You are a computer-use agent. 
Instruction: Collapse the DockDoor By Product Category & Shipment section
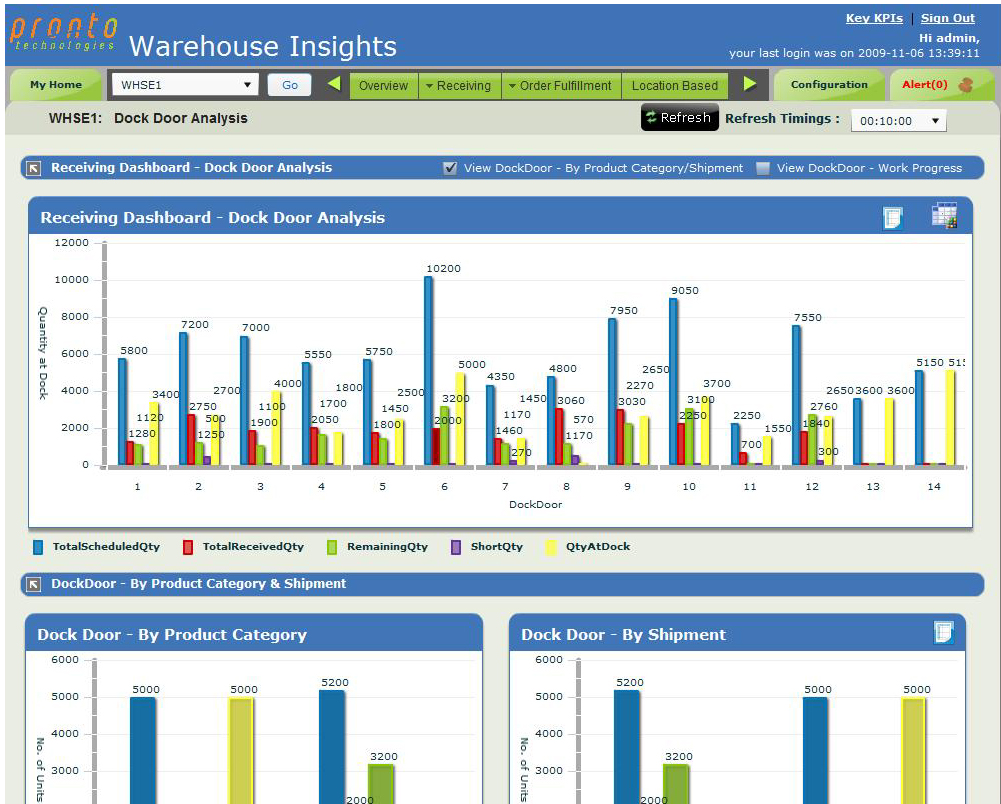[x=34, y=584]
